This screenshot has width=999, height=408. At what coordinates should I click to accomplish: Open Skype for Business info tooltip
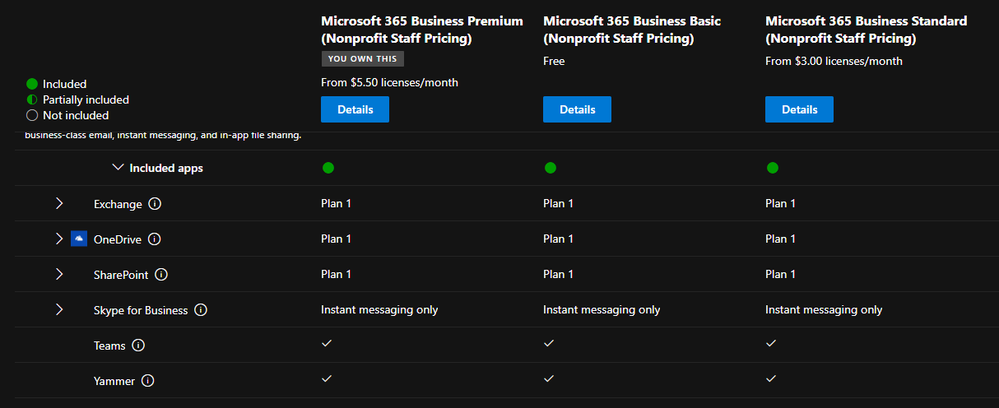[x=201, y=310]
